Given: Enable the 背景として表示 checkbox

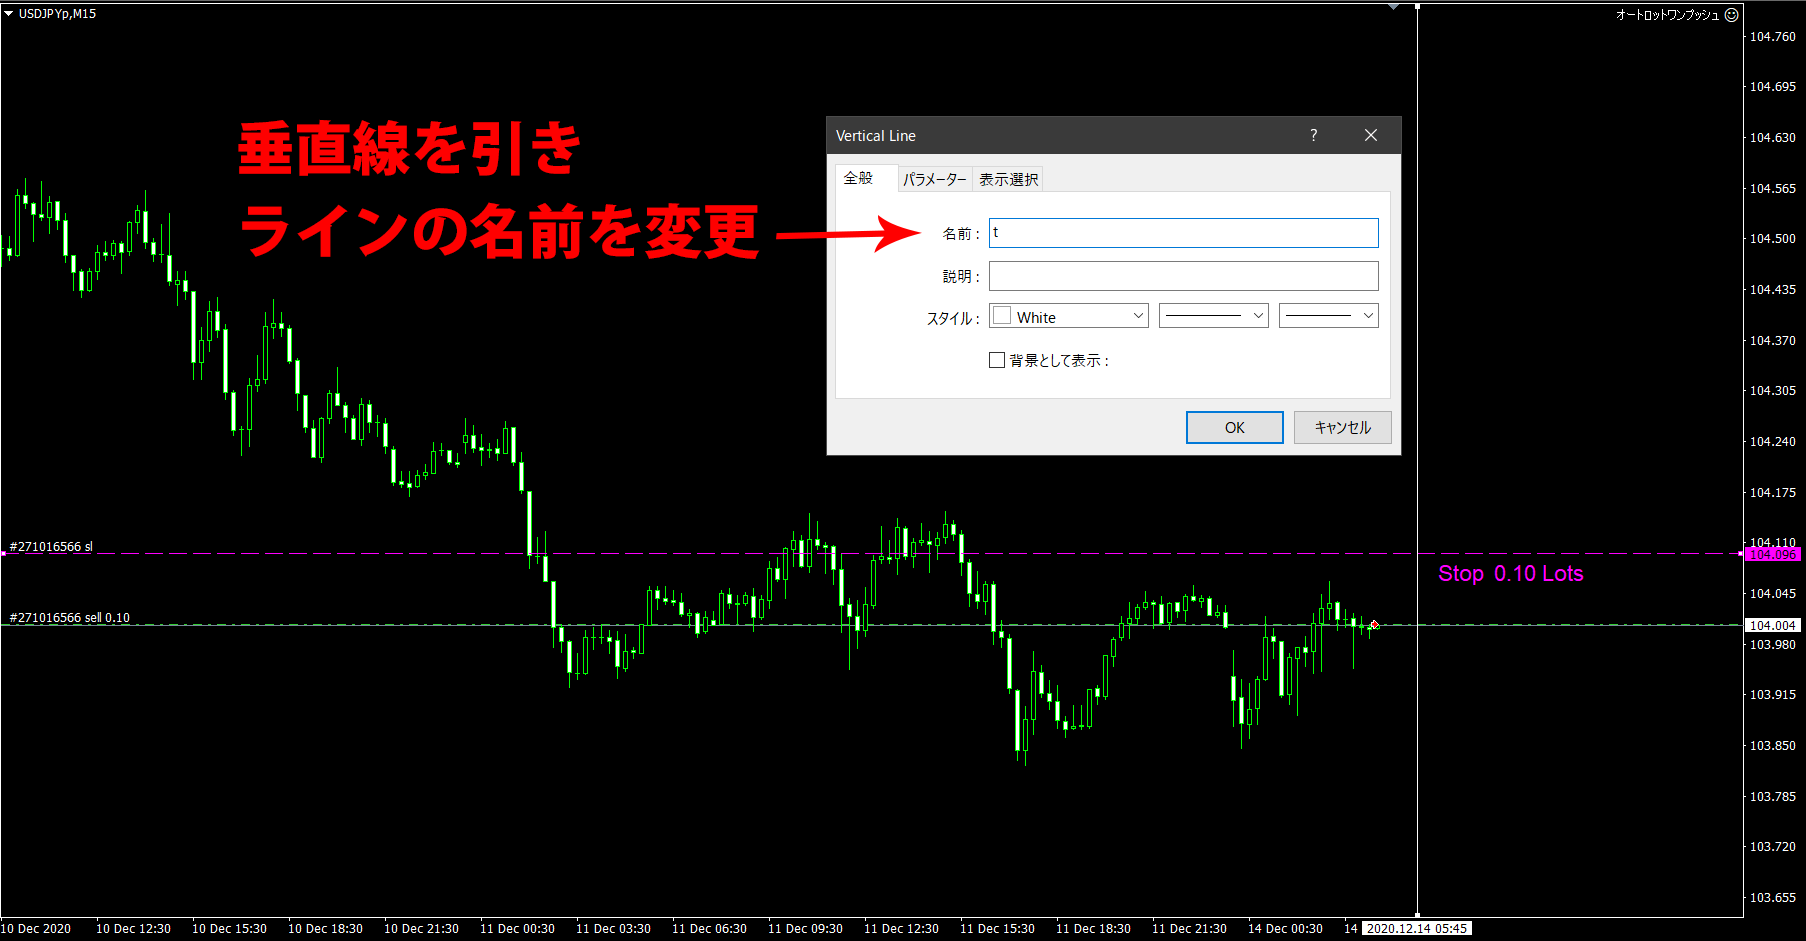Looking at the screenshot, I should [997, 359].
